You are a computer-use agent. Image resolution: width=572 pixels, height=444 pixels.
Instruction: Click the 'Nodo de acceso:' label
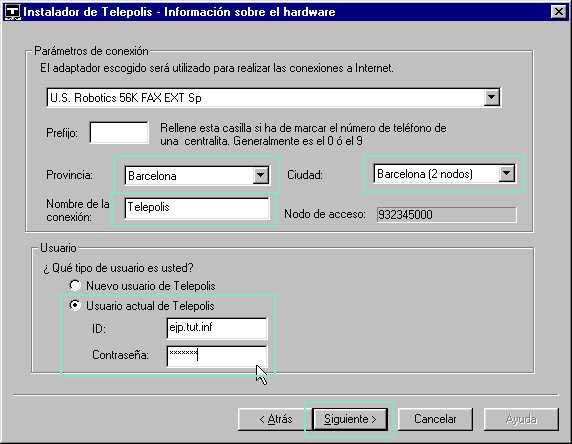pyautogui.click(x=325, y=214)
